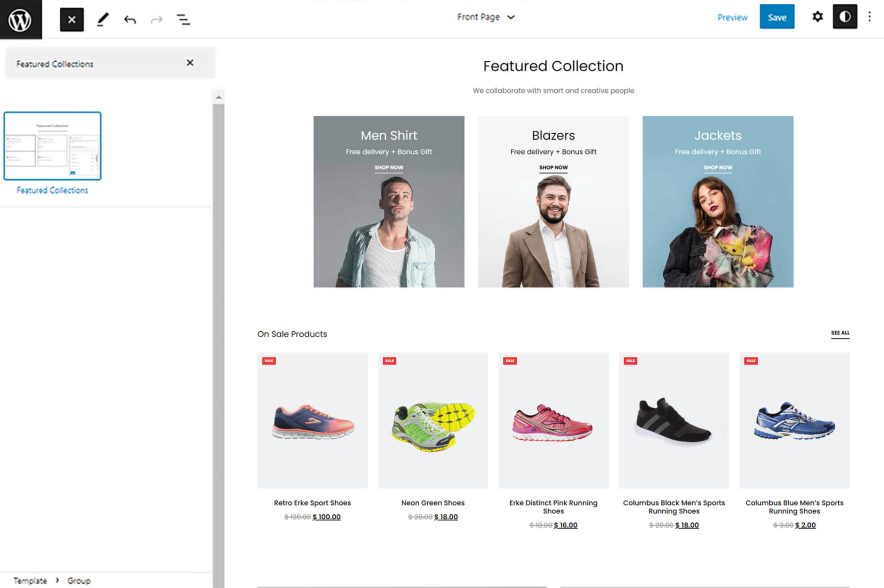
Task: Select the Featured Collections pattern thumbnail
Action: 53,145
